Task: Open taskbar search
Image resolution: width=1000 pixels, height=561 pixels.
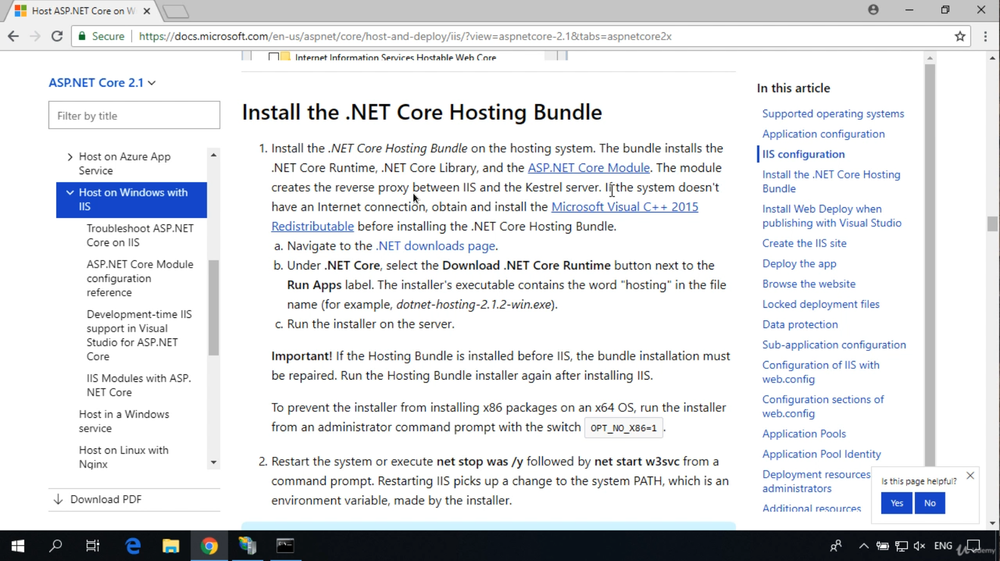Action: click(55, 546)
